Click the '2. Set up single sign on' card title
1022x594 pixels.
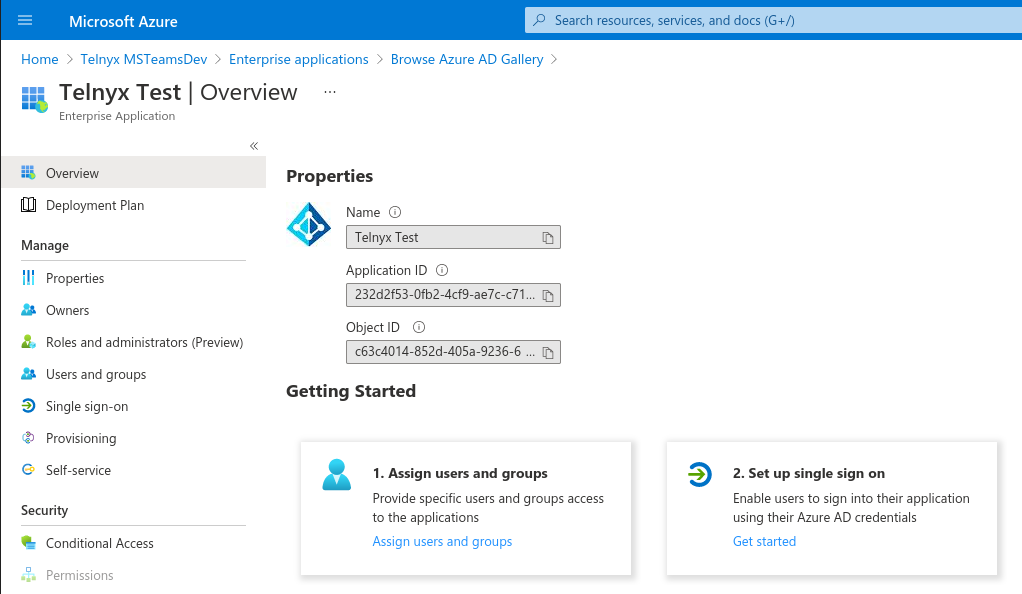pos(809,473)
